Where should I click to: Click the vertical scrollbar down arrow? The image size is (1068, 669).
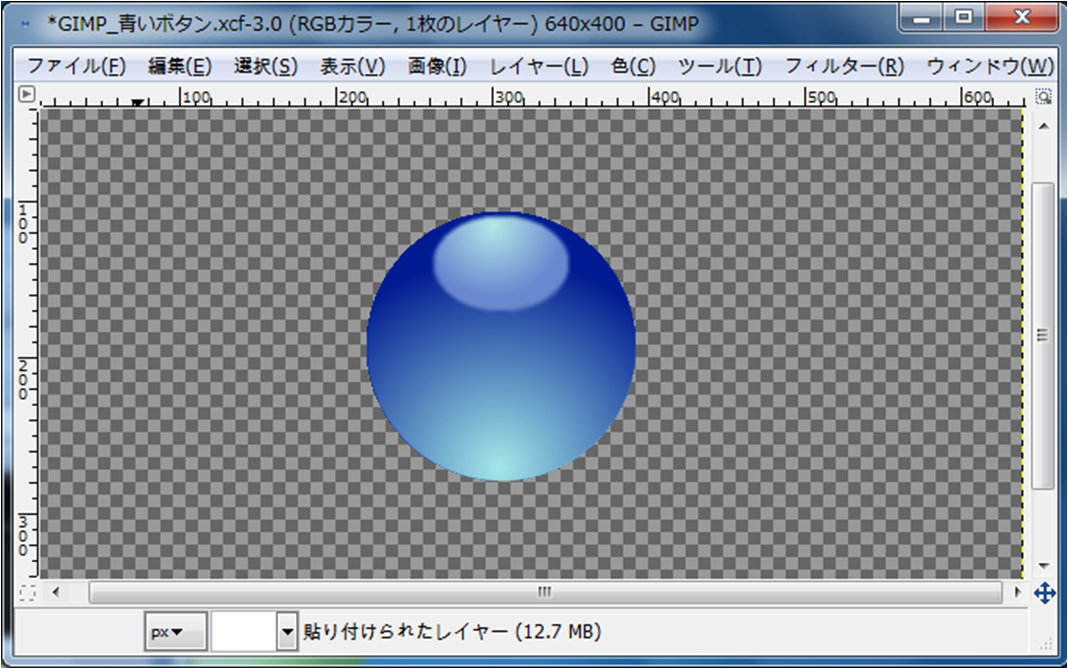[1043, 565]
